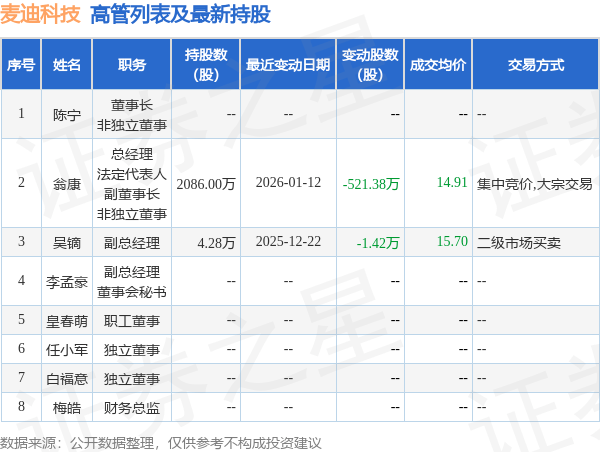The image size is (600, 452).
Task: Click the 2086.00万 shareholding value
Action: coord(205,184)
